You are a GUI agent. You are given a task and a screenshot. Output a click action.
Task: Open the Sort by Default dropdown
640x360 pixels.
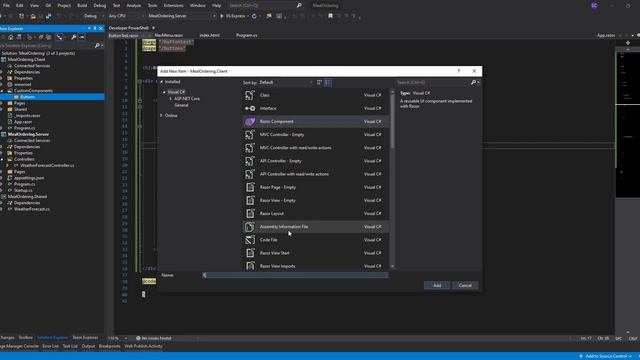point(286,82)
